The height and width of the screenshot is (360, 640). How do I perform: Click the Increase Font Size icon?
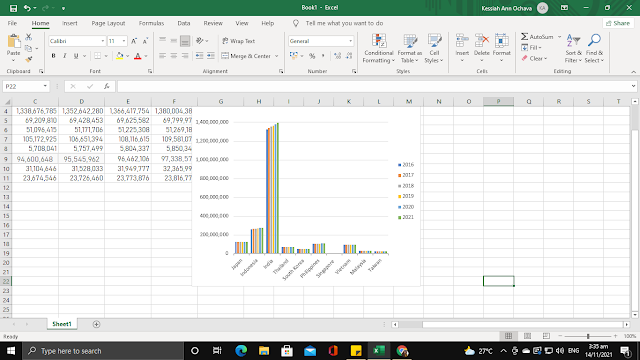(x=134, y=41)
